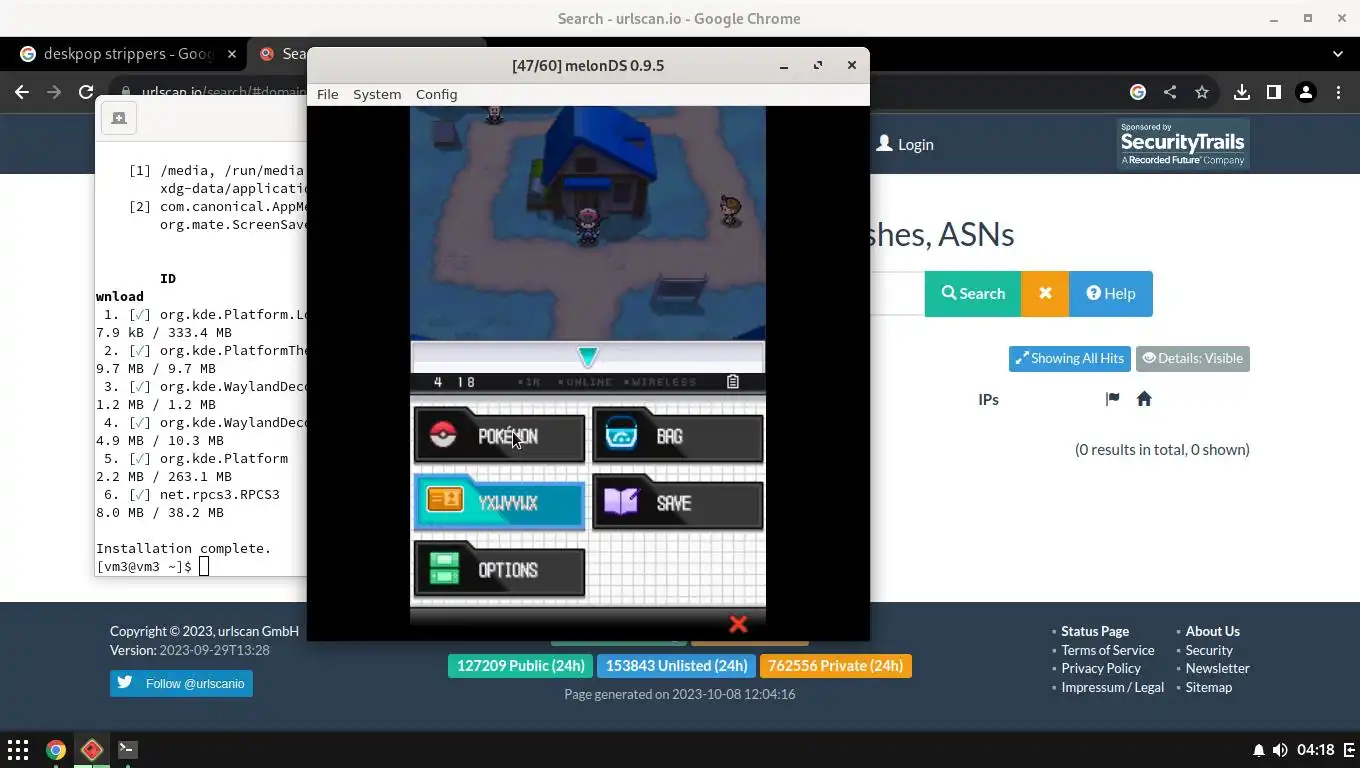Viewport: 1360px width, 768px height.
Task: Click the 127209 Public (24h) badge
Action: [520, 666]
